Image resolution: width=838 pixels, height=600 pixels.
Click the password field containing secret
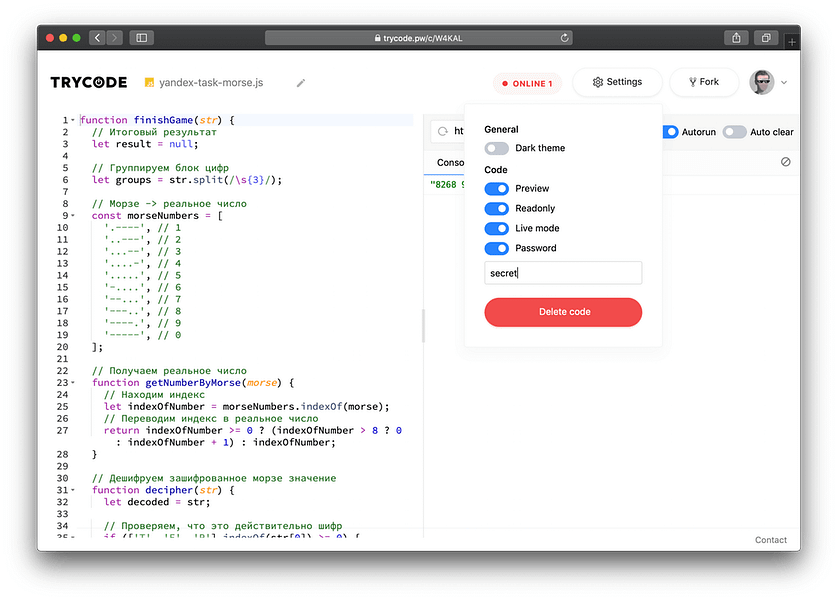[563, 273]
